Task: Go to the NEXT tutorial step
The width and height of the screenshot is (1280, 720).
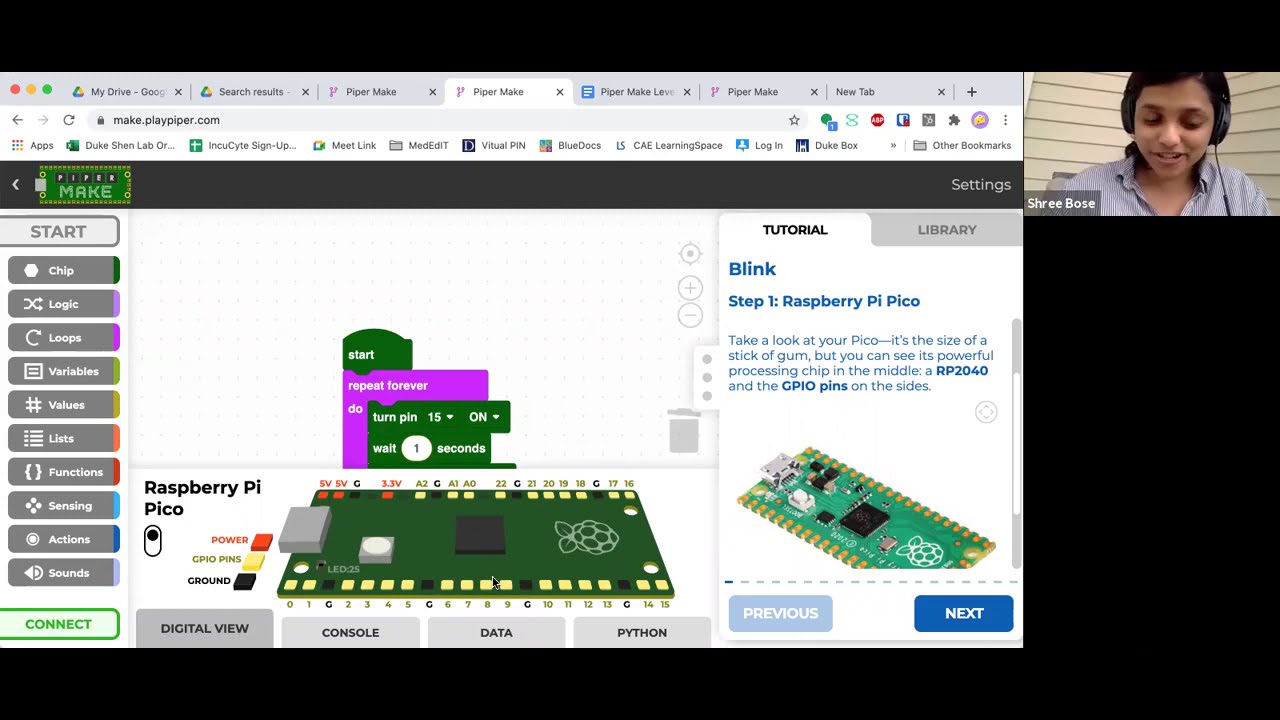Action: click(964, 613)
